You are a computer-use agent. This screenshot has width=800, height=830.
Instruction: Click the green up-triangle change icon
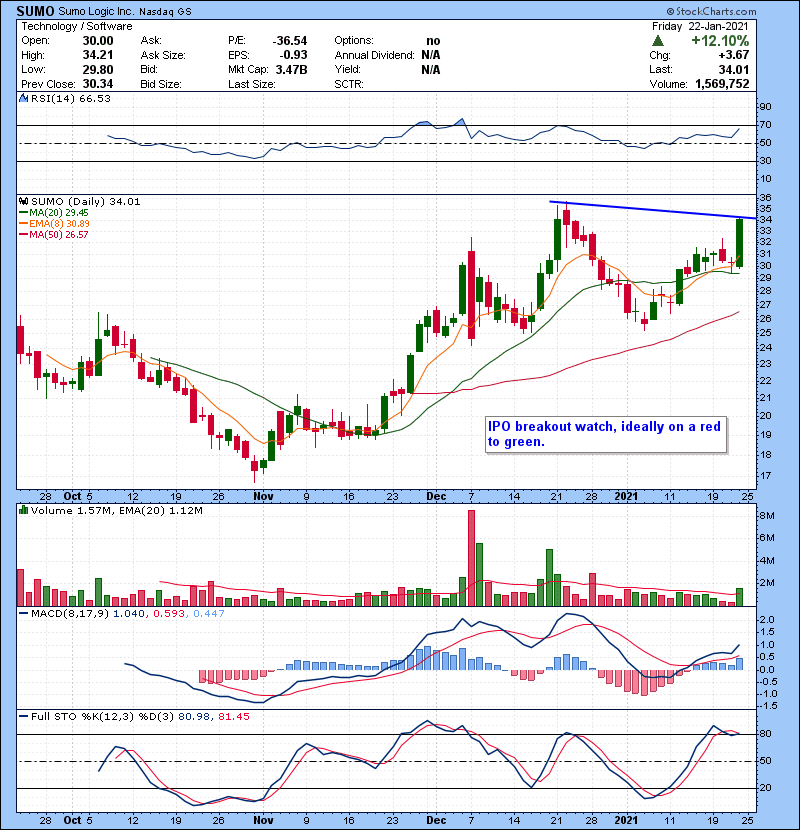(x=658, y=40)
